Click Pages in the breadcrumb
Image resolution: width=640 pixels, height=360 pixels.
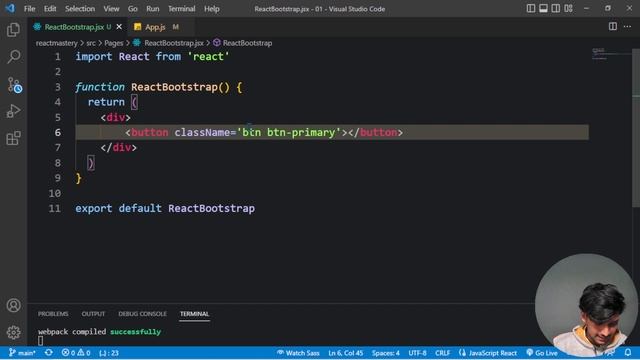coord(113,43)
